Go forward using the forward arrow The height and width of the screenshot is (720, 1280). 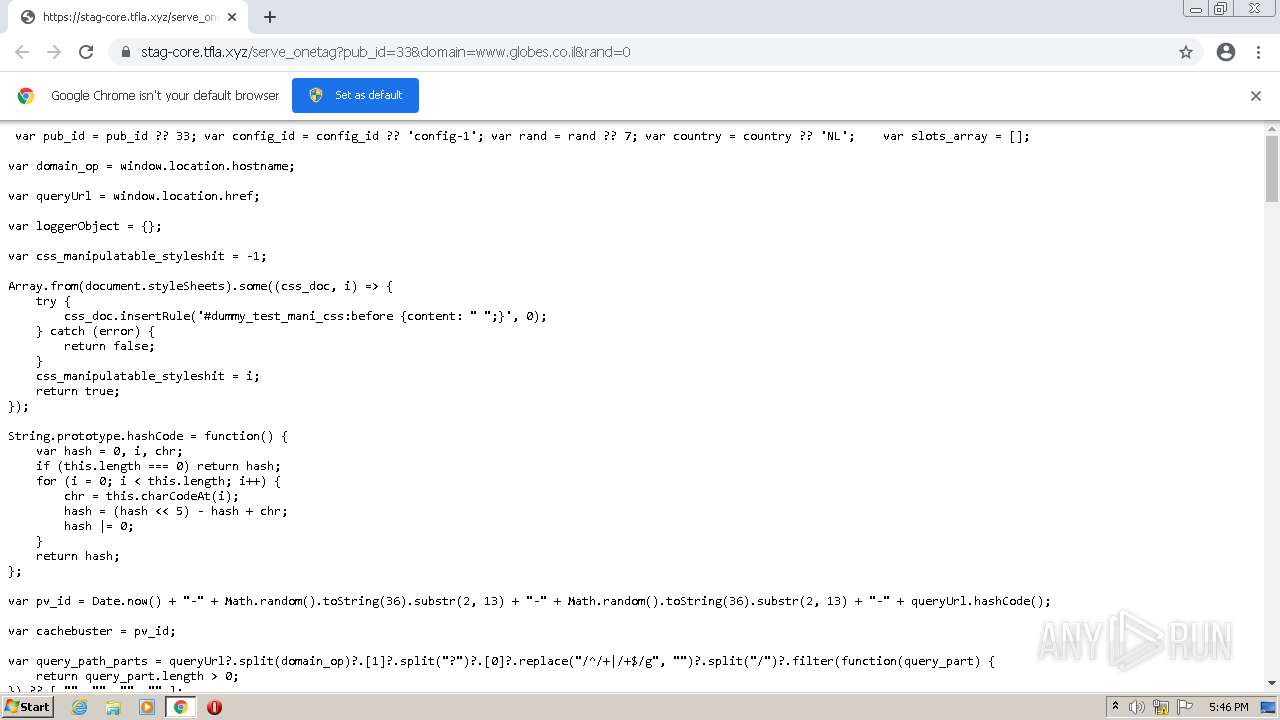(54, 52)
